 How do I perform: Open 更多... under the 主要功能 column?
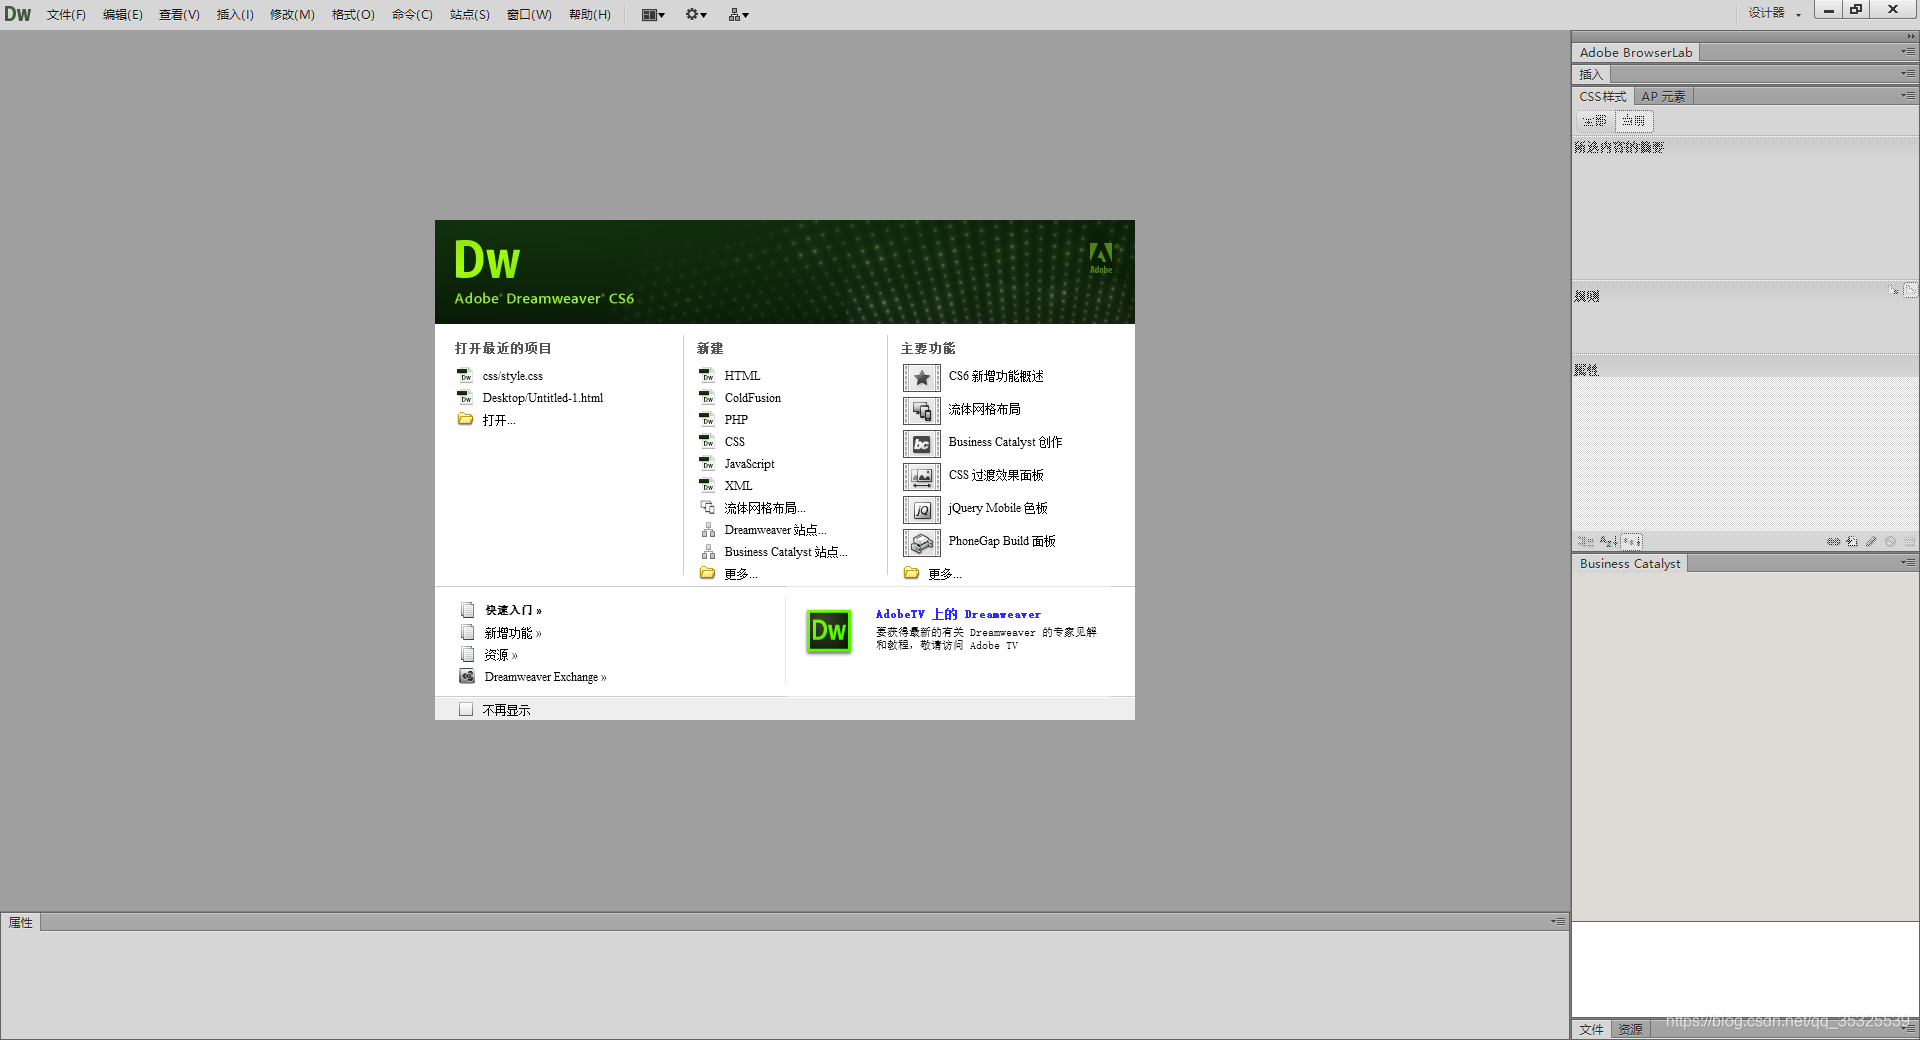pos(944,574)
